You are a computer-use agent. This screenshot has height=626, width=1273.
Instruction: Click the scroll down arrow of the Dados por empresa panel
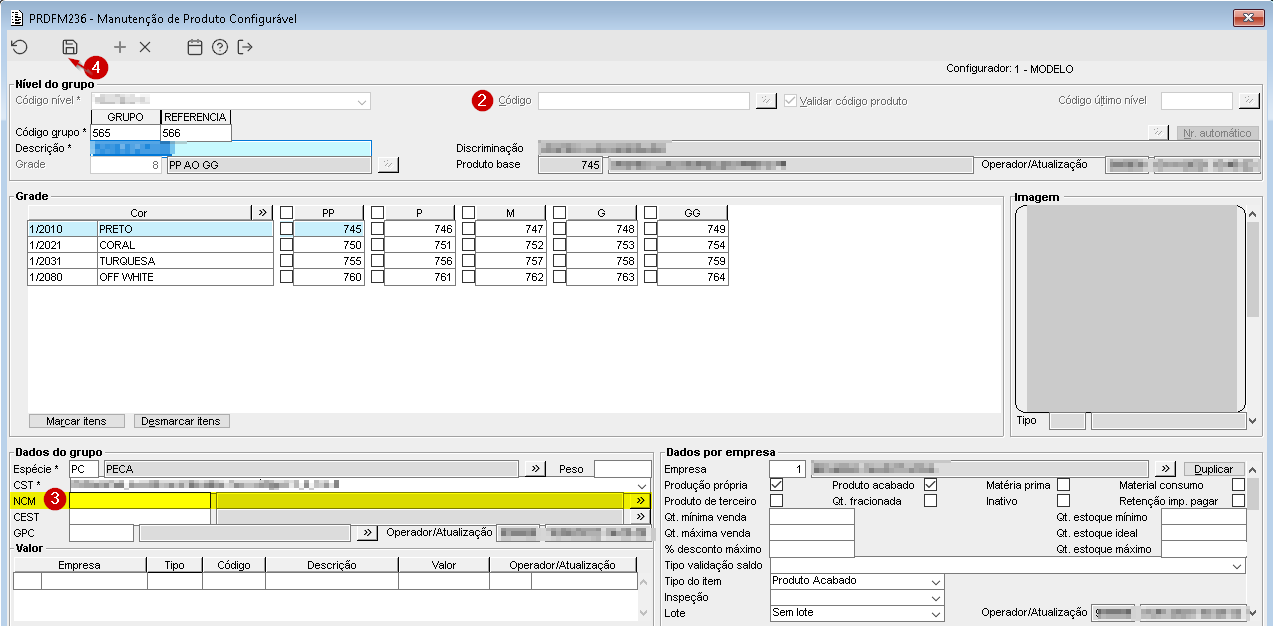tap(1254, 612)
